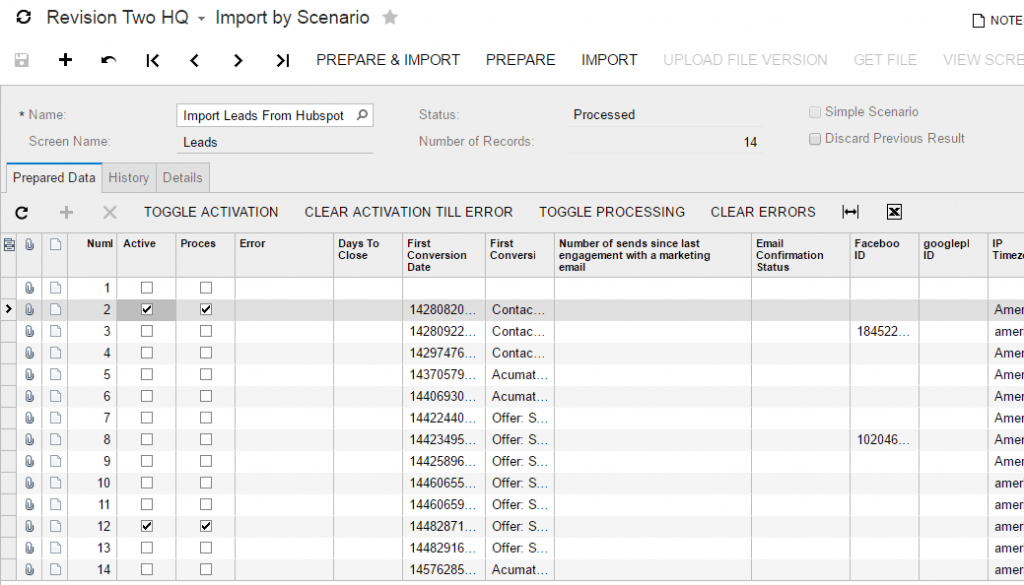Screen dimensions: 1024x585
Task: Go to previous record arrow
Action: pyautogui.click(x=195, y=61)
